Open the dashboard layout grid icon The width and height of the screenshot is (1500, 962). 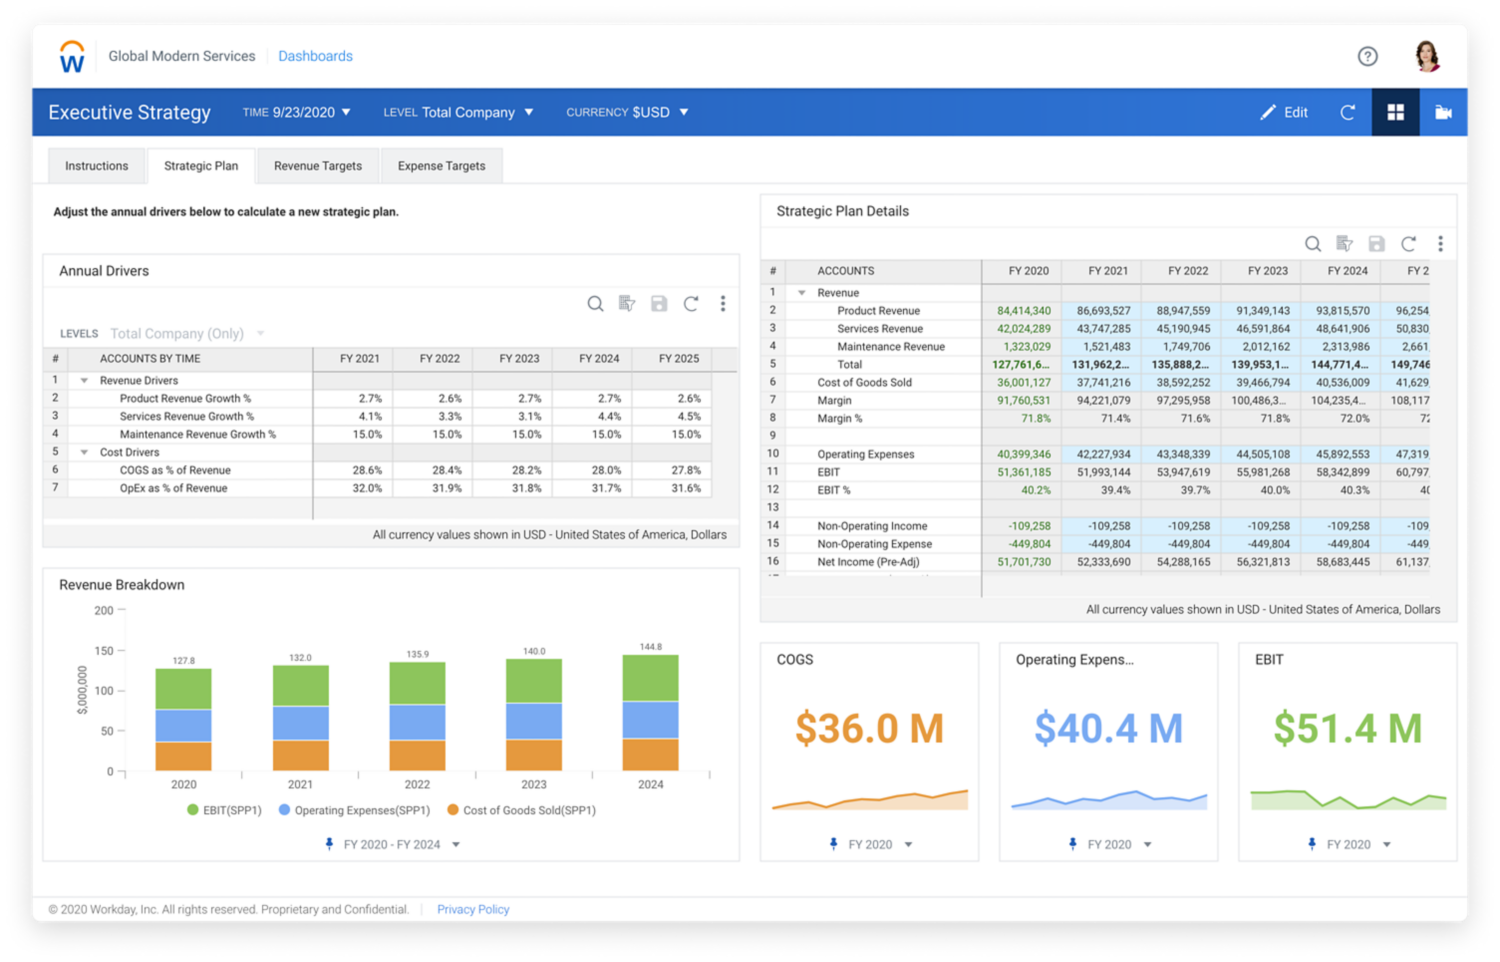pos(1396,112)
